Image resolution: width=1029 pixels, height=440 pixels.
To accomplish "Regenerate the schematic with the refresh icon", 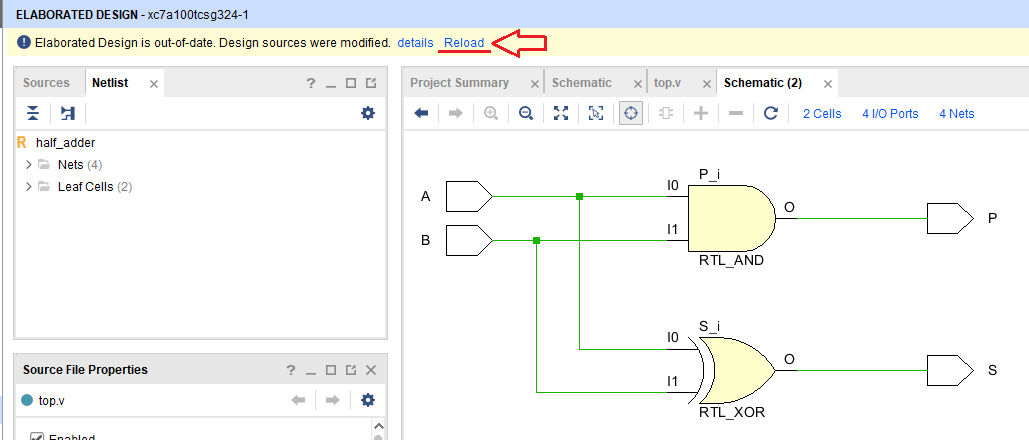I will click(770, 114).
